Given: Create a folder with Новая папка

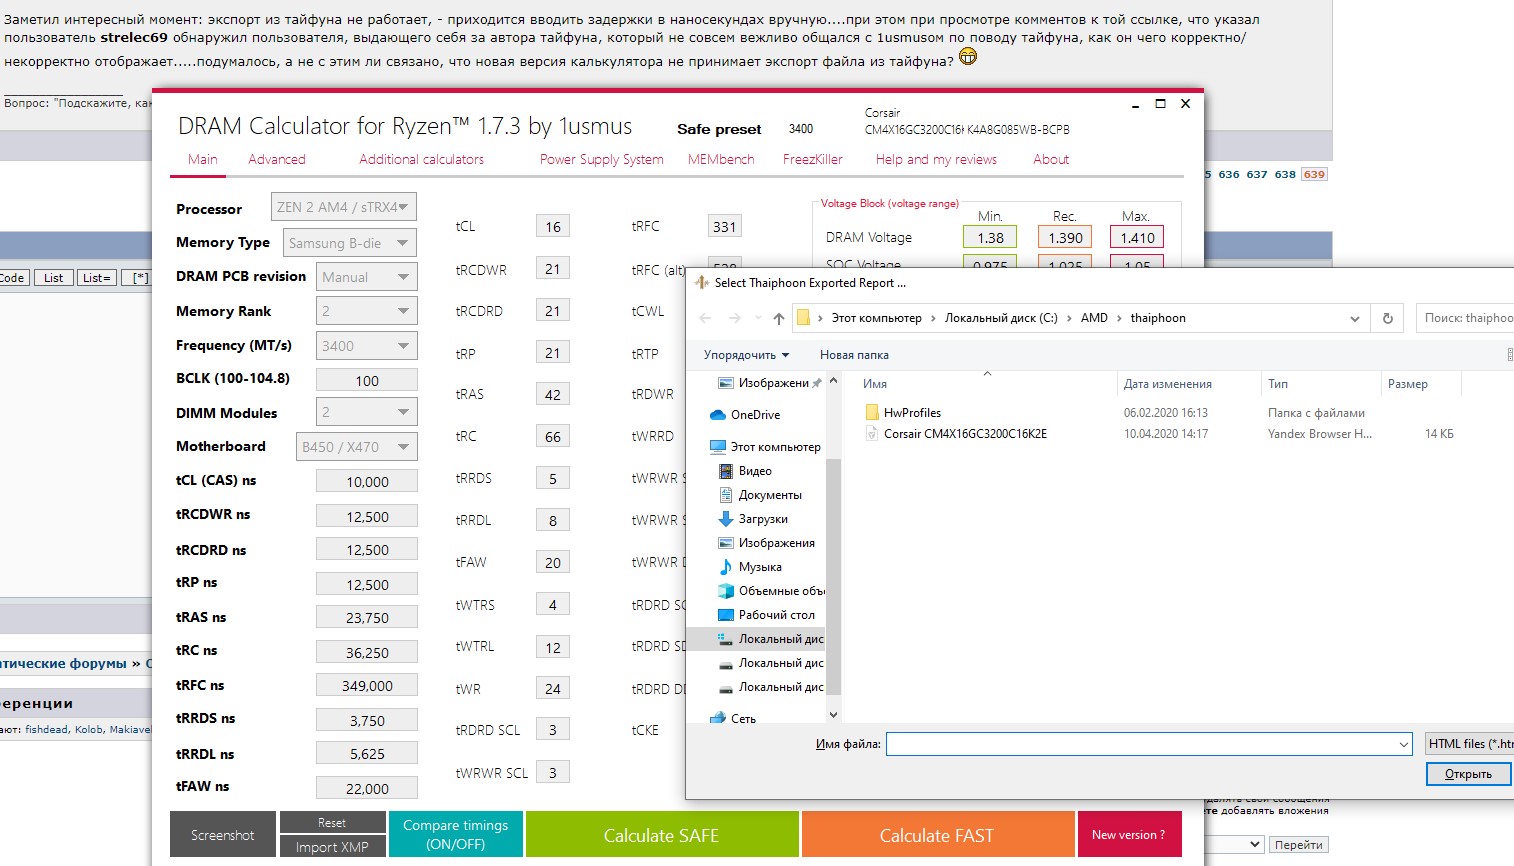Looking at the screenshot, I should click(854, 355).
